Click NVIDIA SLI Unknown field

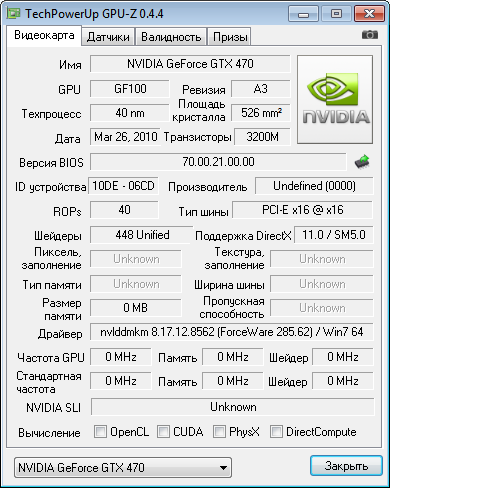(233, 407)
